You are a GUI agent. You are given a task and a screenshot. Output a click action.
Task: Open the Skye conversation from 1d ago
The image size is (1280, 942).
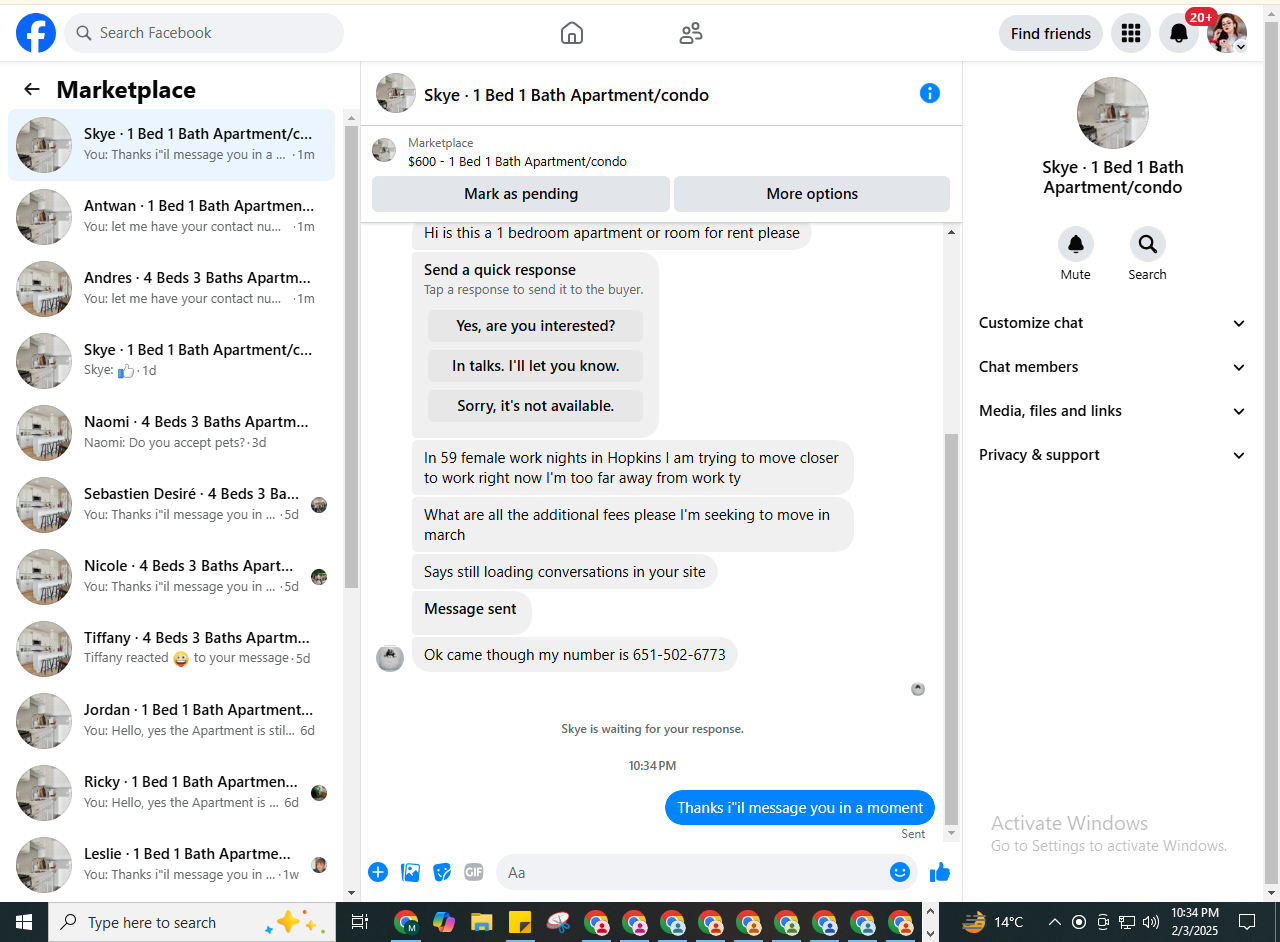point(171,360)
